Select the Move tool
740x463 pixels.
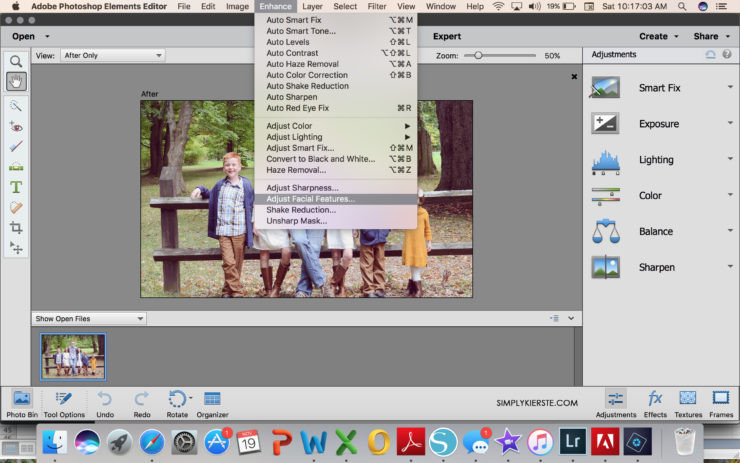pyautogui.click(x=16, y=248)
